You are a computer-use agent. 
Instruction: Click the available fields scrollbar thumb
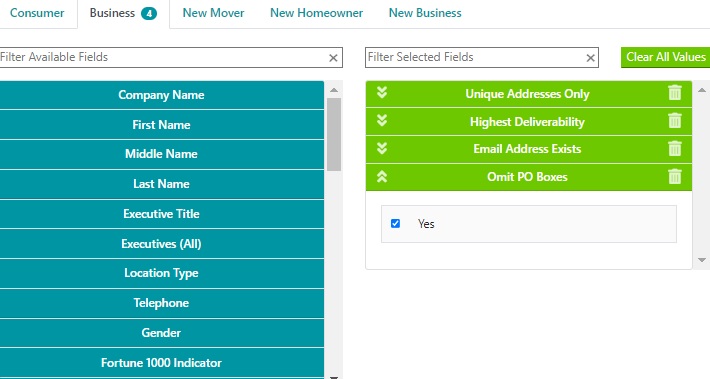(334, 134)
